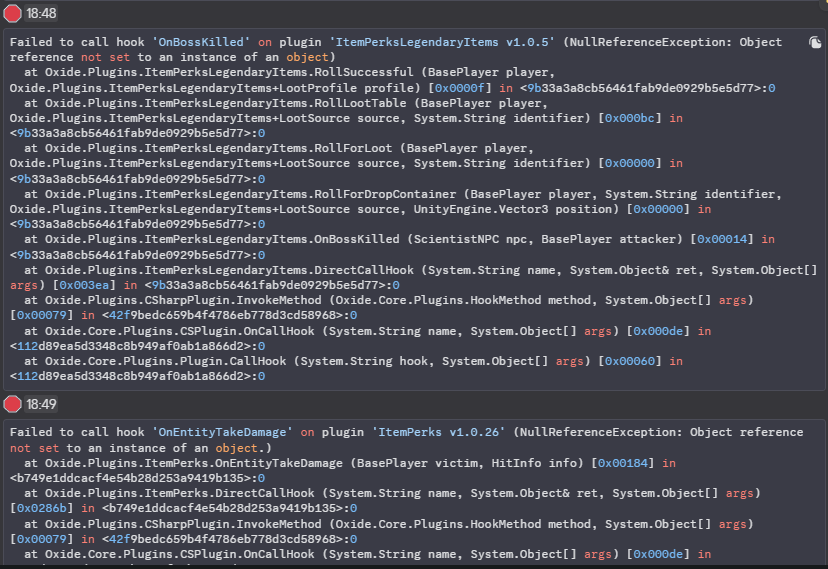Click the 'ItemPerks v1.0.26' plugin name

tap(439, 432)
